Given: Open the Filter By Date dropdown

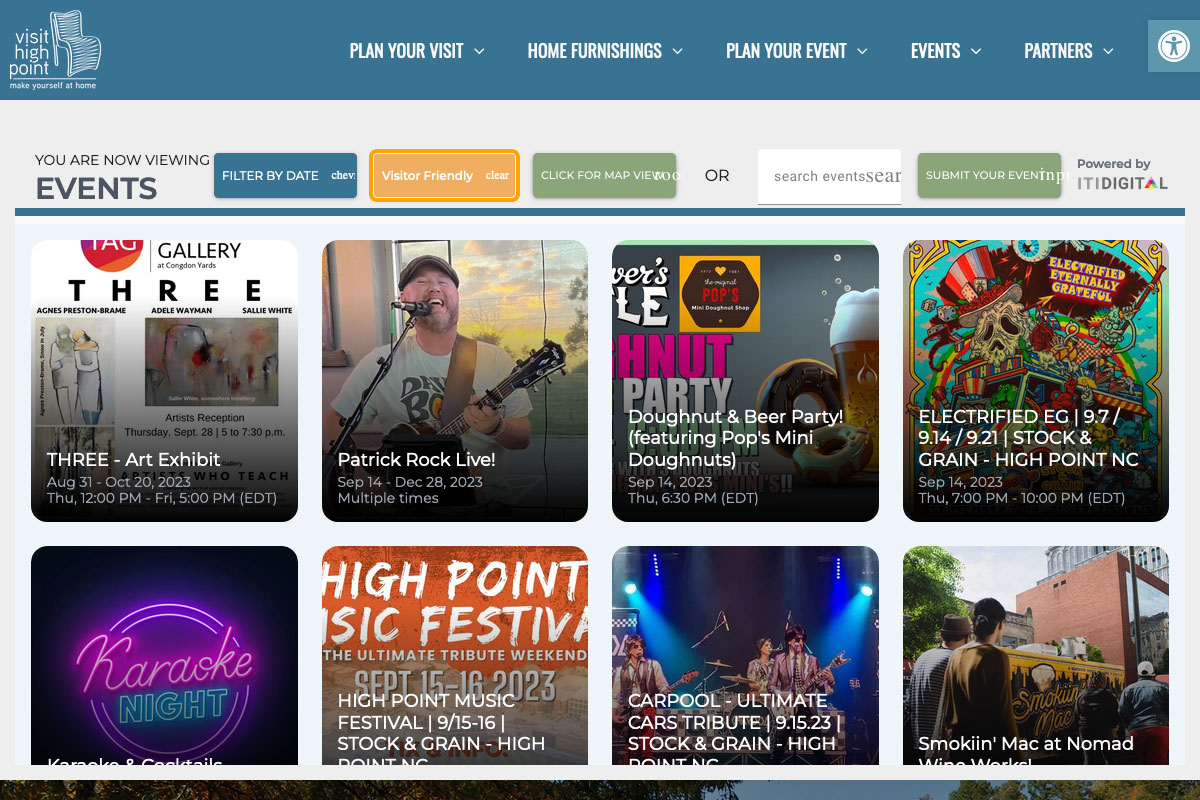Looking at the screenshot, I should [x=285, y=176].
